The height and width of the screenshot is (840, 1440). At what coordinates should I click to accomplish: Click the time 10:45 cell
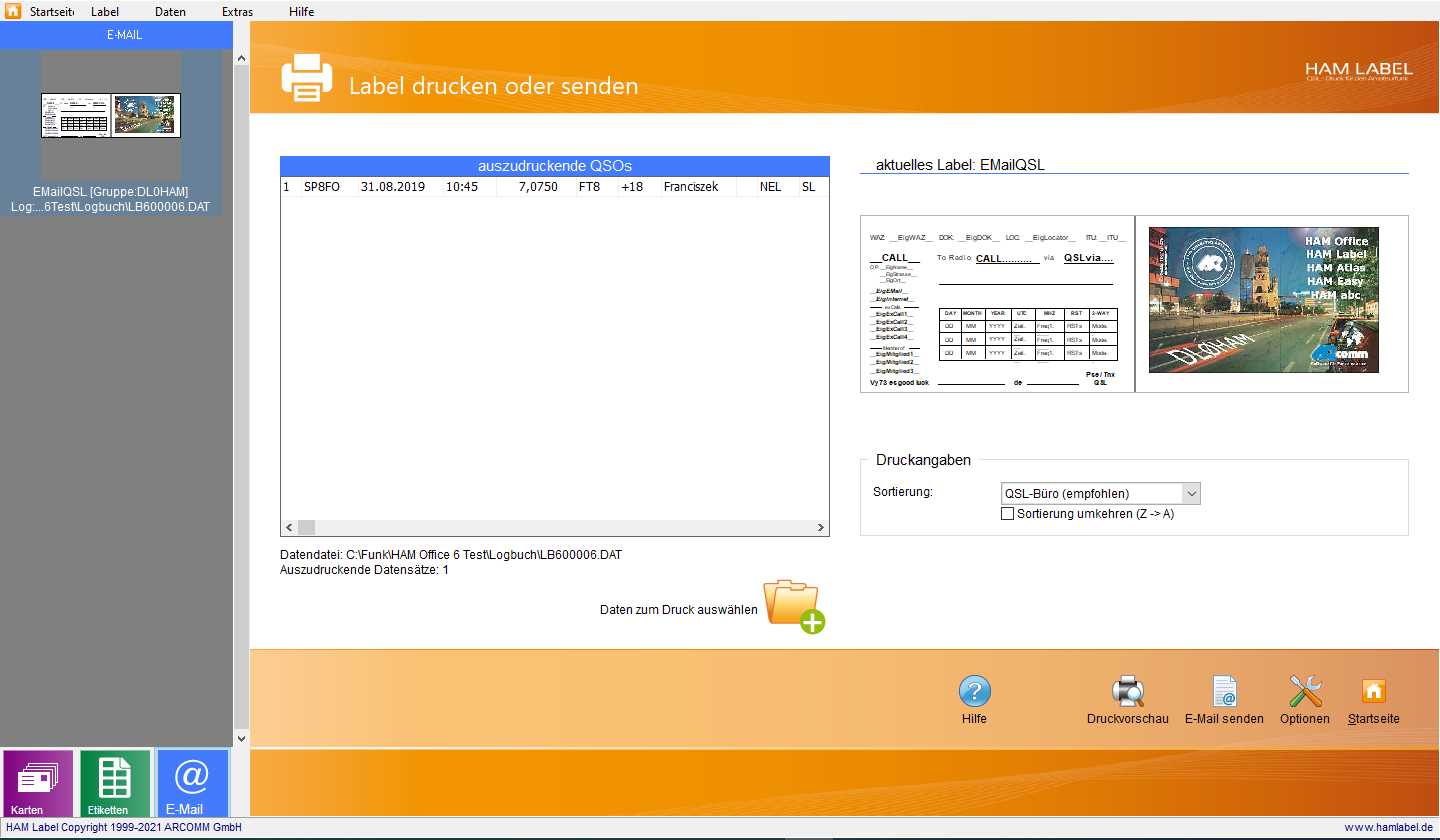point(462,187)
